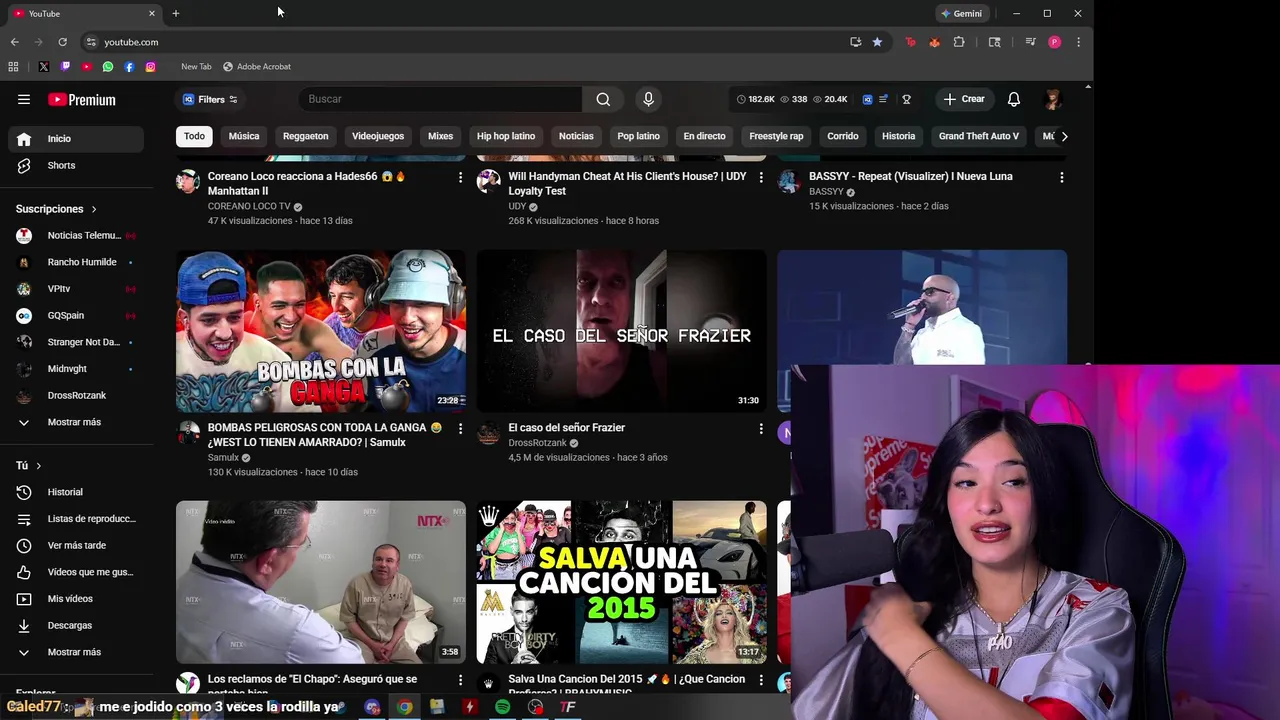This screenshot has width=1280, height=720.
Task: Expand Mostrar más under Tú section
Action: (72, 652)
